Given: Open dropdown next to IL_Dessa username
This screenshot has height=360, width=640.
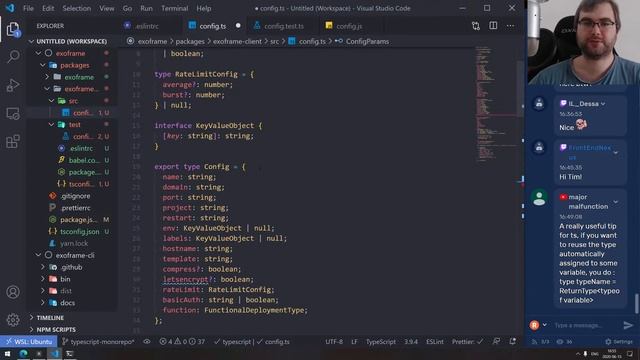Looking at the screenshot, I should tap(603, 104).
